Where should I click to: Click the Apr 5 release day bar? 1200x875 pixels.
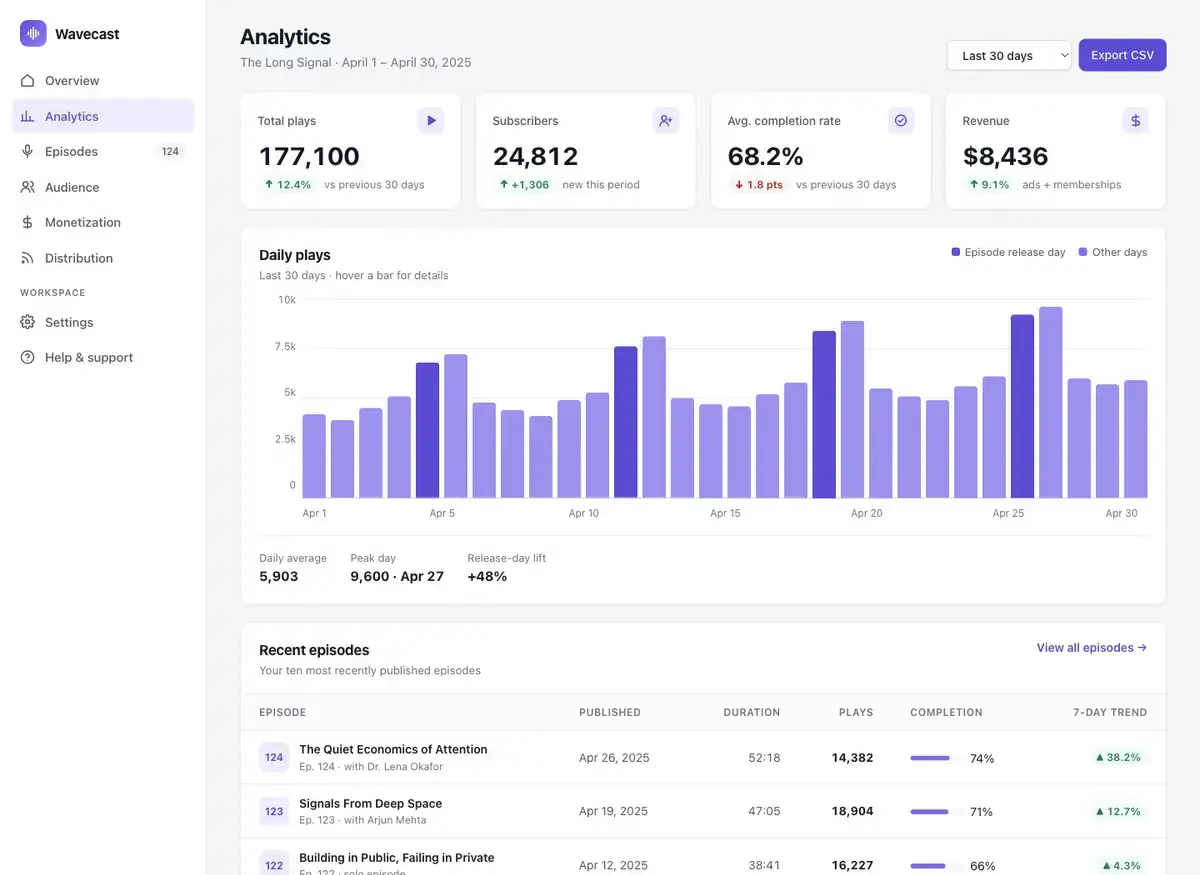point(427,430)
